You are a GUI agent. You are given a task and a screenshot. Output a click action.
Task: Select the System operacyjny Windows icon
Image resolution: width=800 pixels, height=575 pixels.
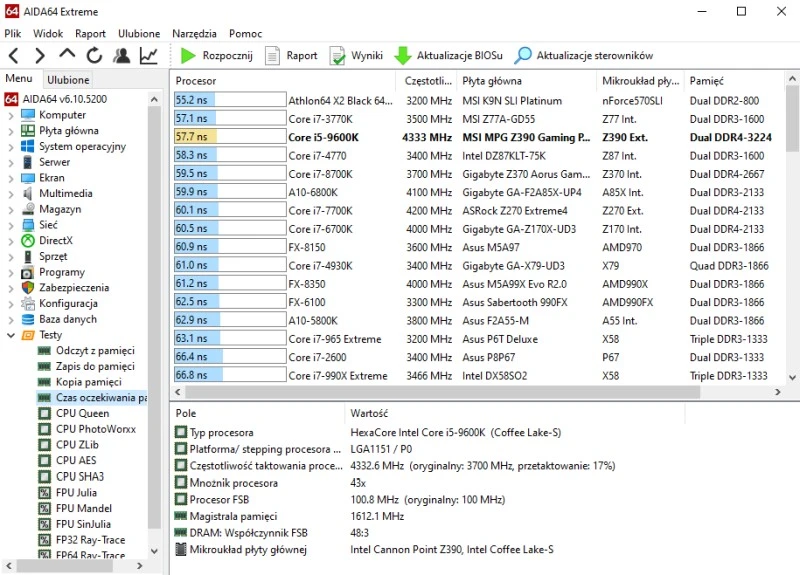(28, 146)
